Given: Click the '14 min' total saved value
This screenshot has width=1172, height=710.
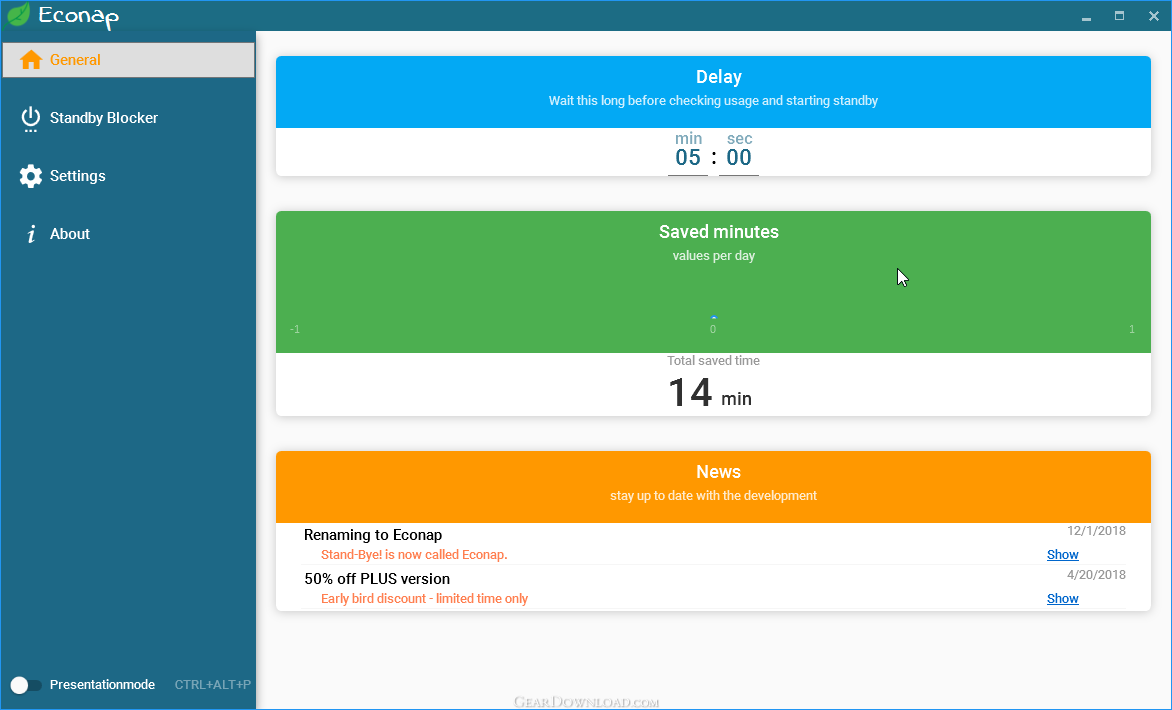Looking at the screenshot, I should pos(710,393).
